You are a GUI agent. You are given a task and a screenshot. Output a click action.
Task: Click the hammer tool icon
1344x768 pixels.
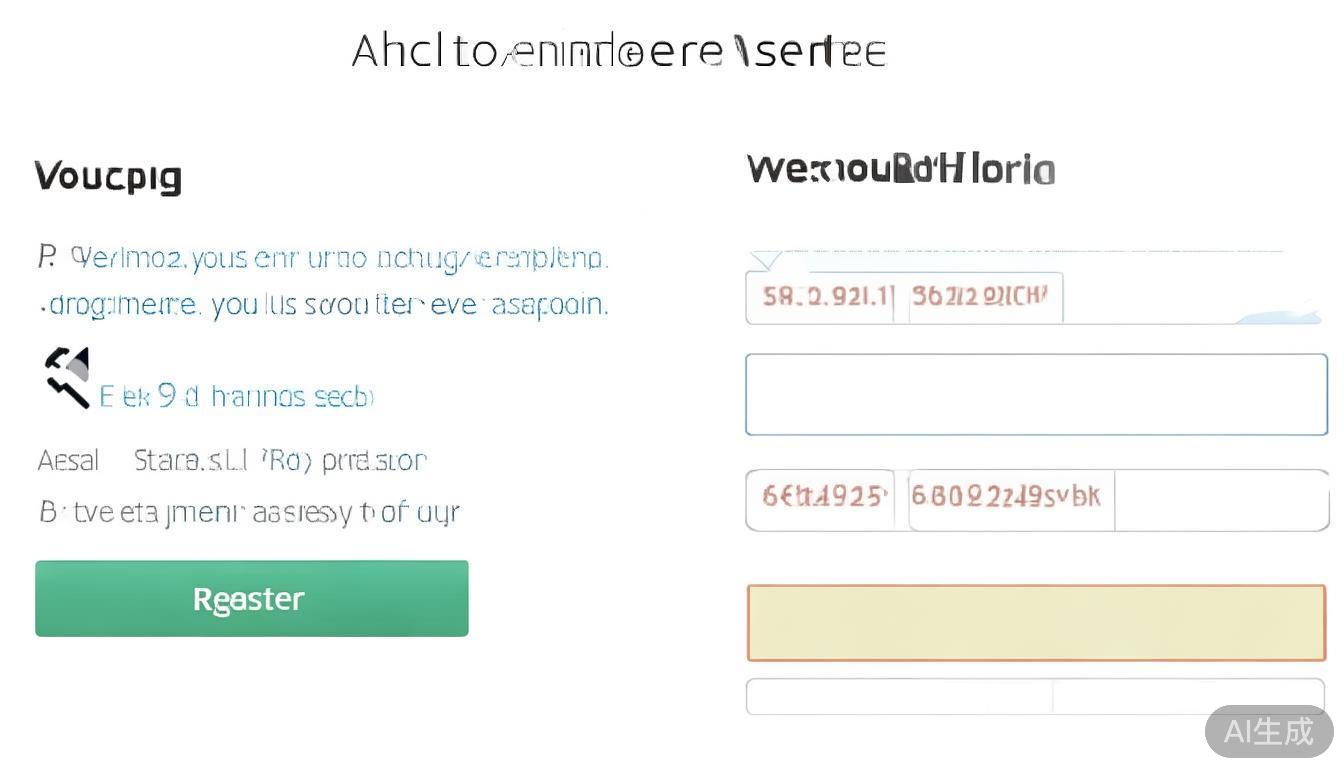[x=68, y=376]
